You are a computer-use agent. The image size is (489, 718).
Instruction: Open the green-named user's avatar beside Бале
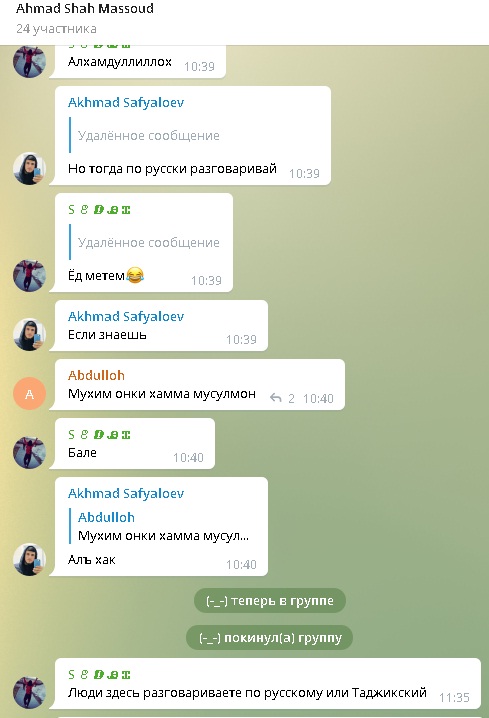click(29, 452)
